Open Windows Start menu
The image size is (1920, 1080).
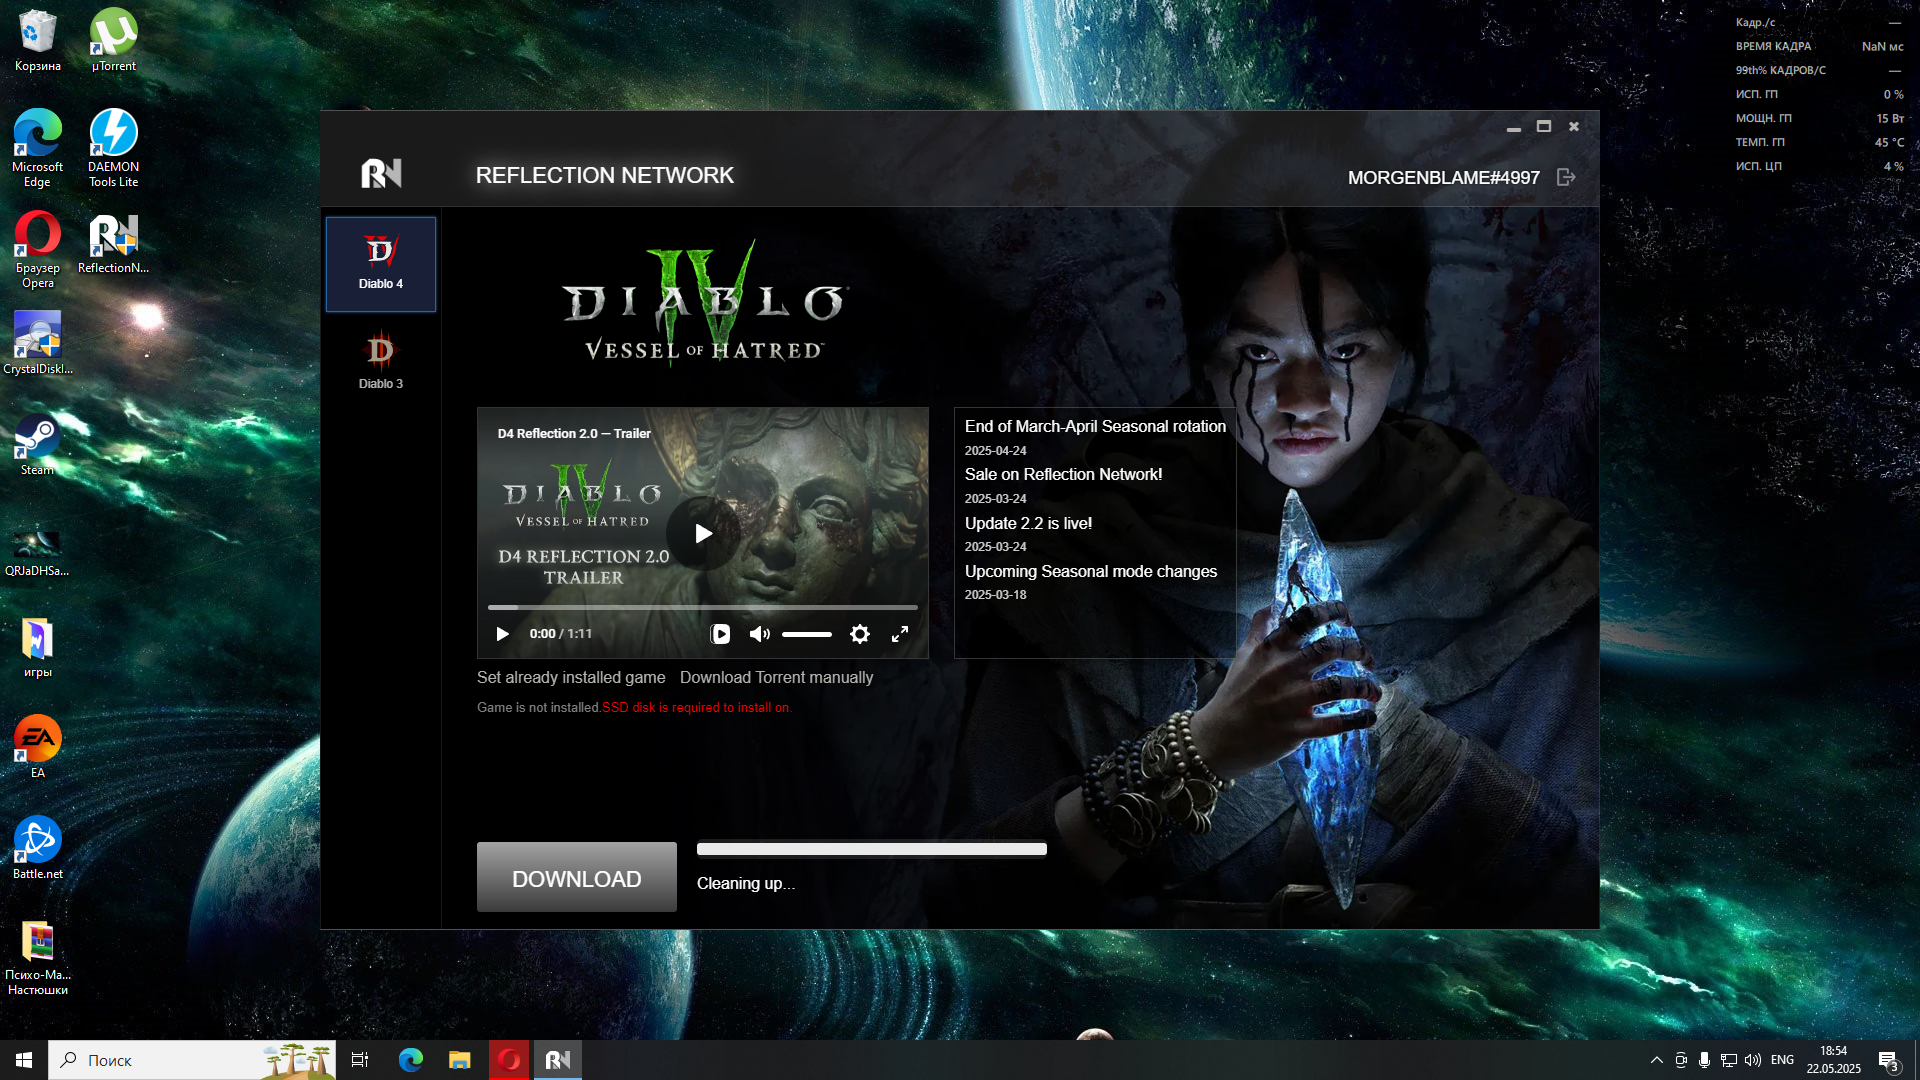coord(24,1060)
